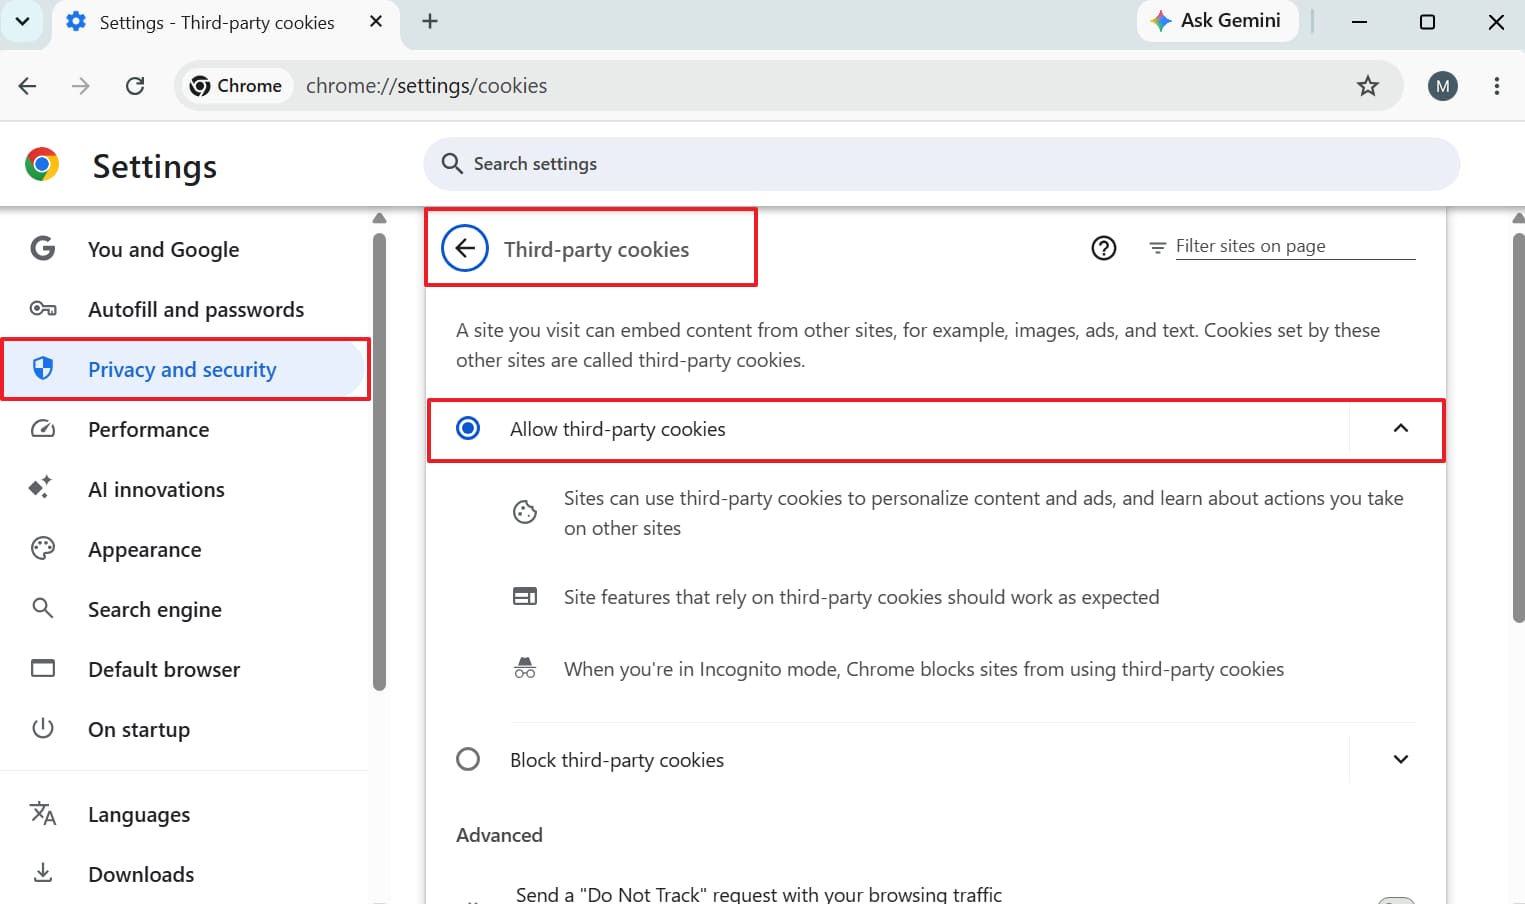The width and height of the screenshot is (1525, 904).
Task: Click the shield icon for Privacy
Action: (x=43, y=368)
